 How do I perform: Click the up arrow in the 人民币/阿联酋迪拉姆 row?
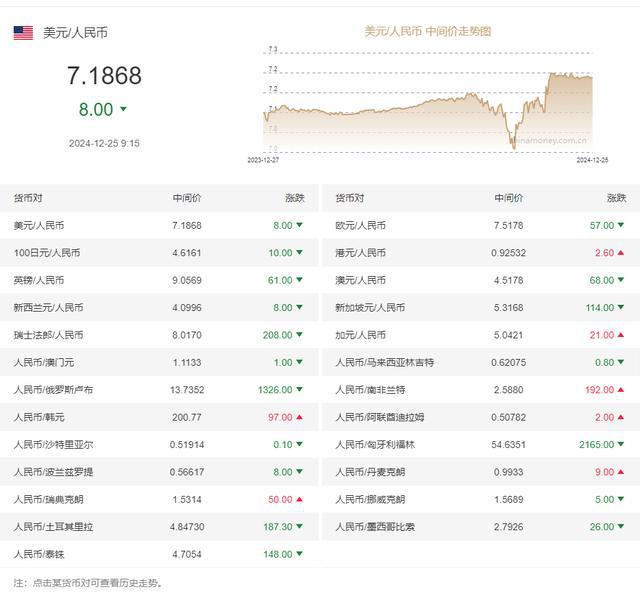tap(620, 417)
